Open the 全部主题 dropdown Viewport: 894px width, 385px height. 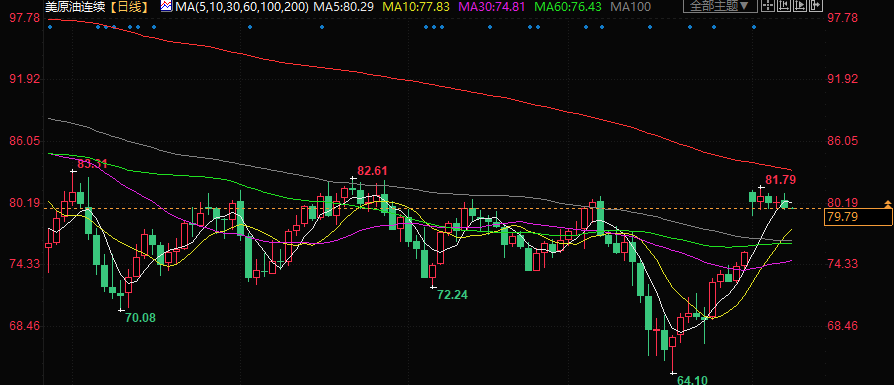720,6
